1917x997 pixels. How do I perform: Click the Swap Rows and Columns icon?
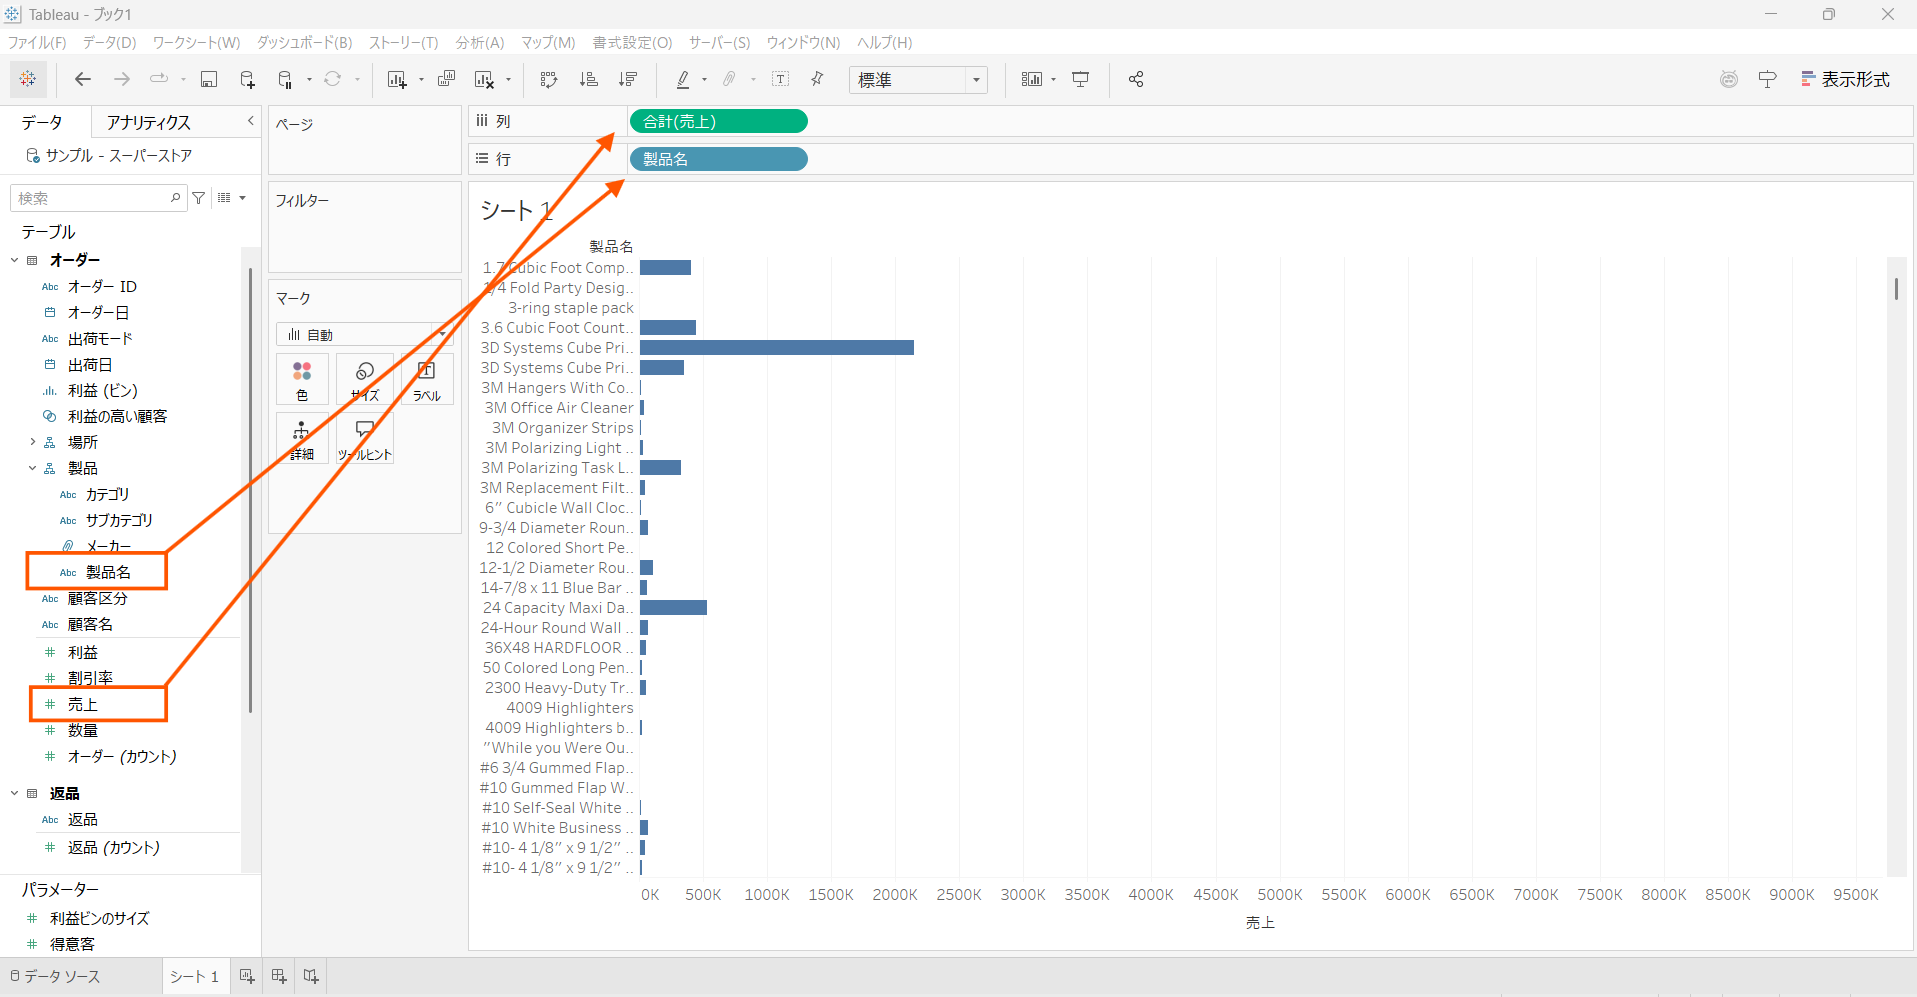click(x=548, y=80)
